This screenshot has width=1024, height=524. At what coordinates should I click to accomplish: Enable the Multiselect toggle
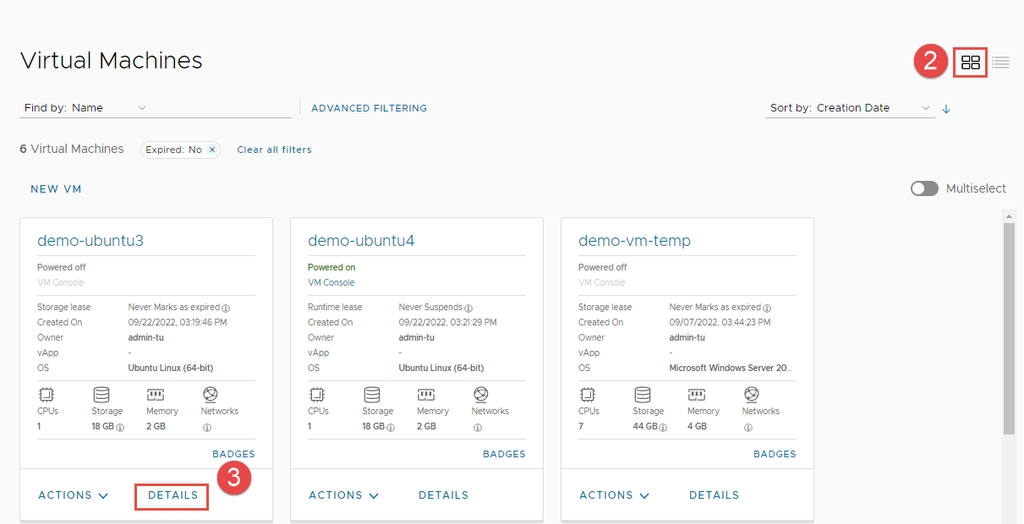pyautogui.click(x=924, y=188)
